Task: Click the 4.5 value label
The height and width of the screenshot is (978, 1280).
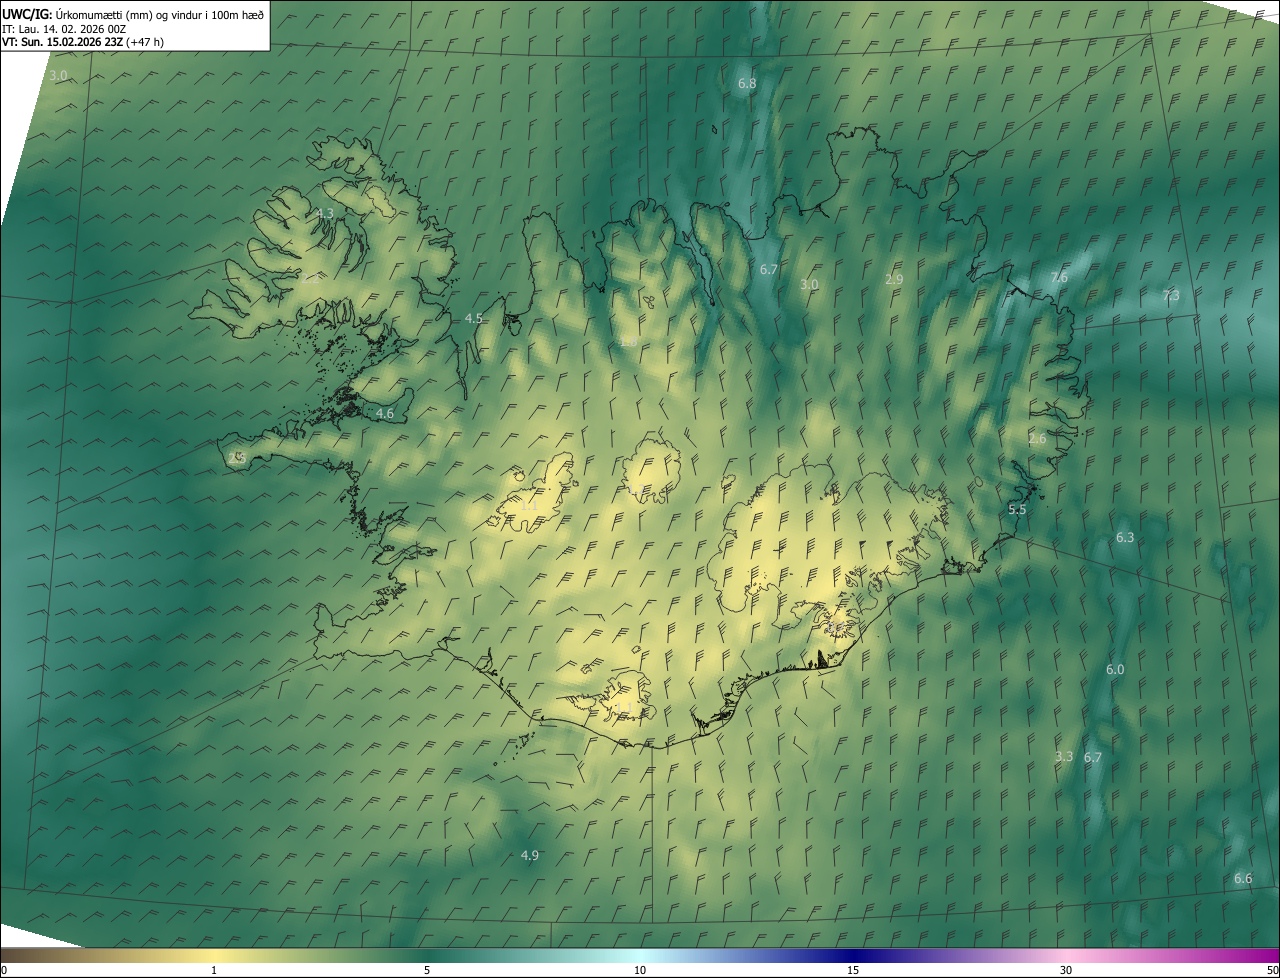Action: click(474, 319)
